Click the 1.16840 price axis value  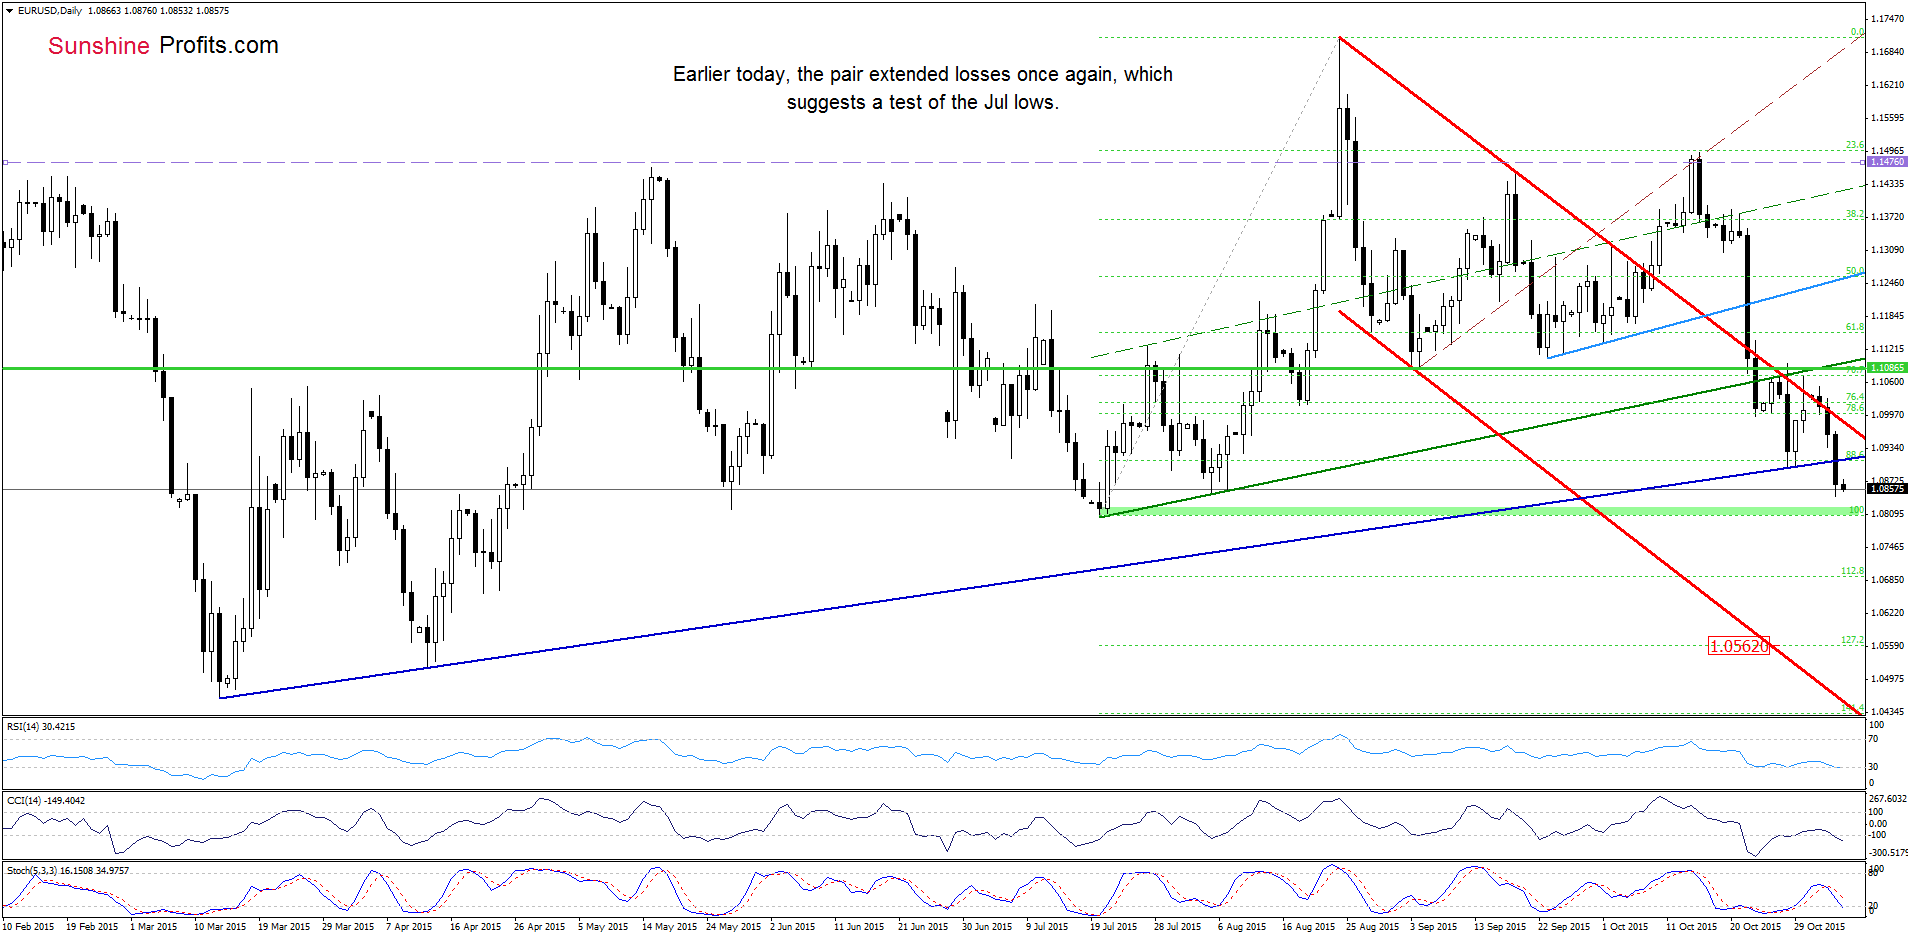click(1887, 52)
